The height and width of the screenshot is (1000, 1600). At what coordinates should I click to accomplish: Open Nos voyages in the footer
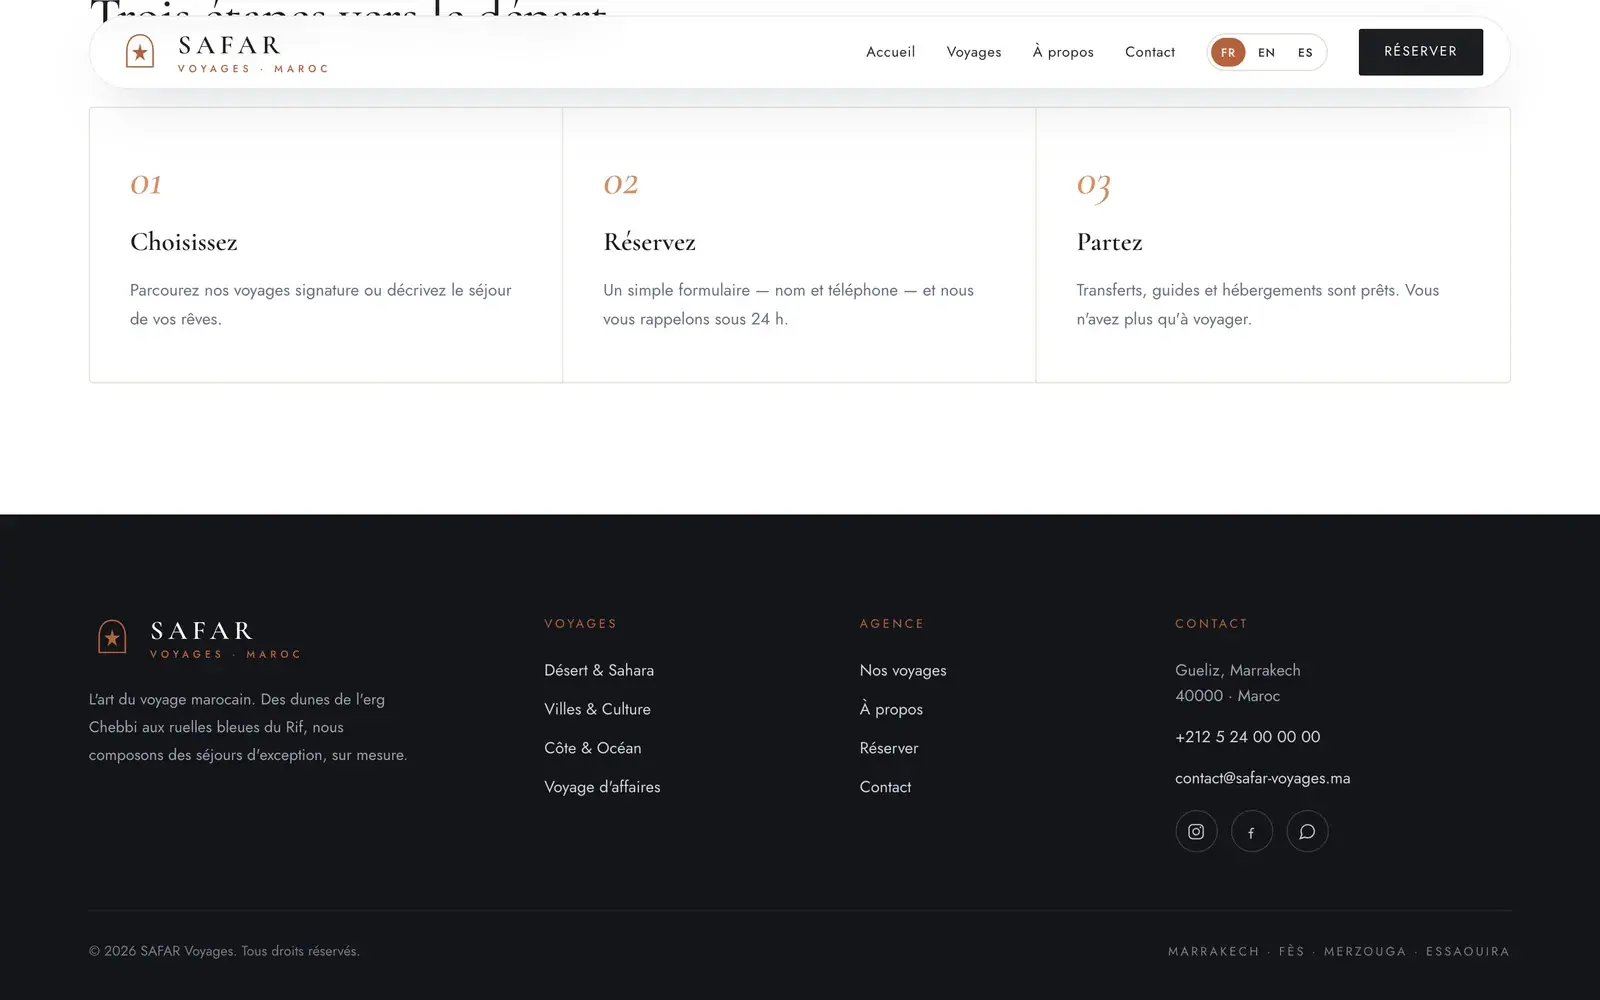(x=903, y=670)
